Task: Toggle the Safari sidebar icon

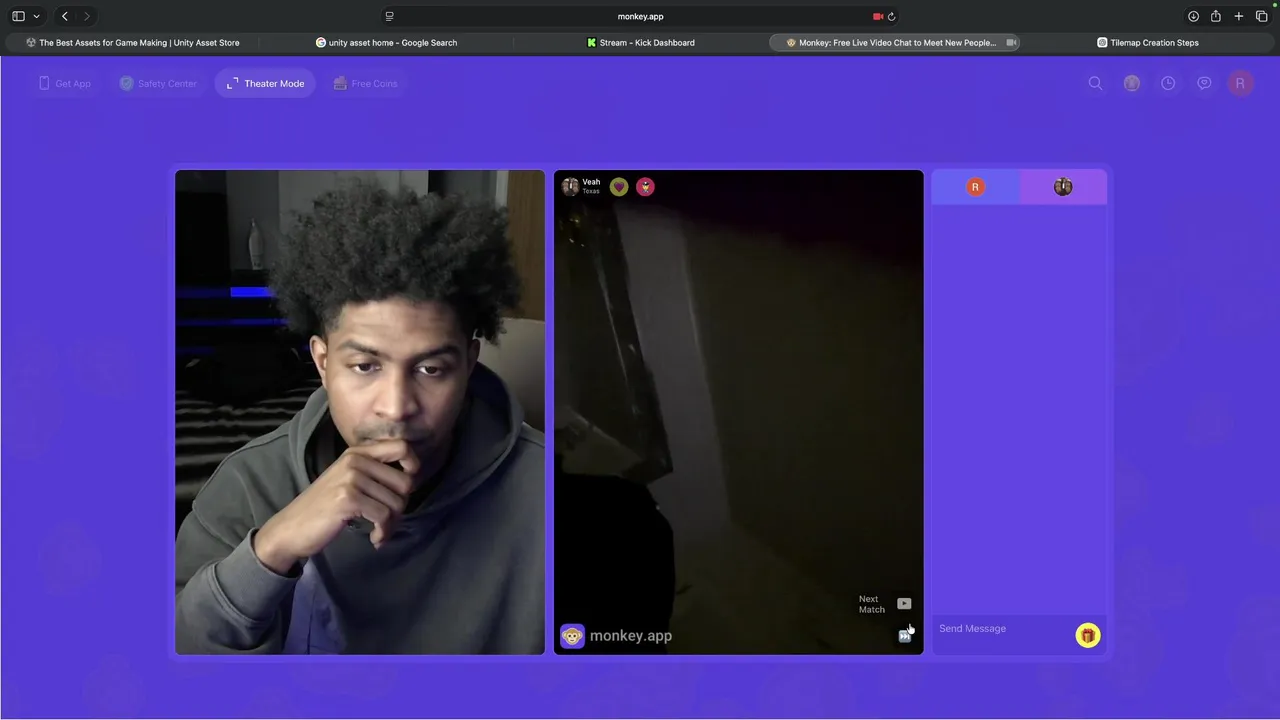Action: pos(18,16)
